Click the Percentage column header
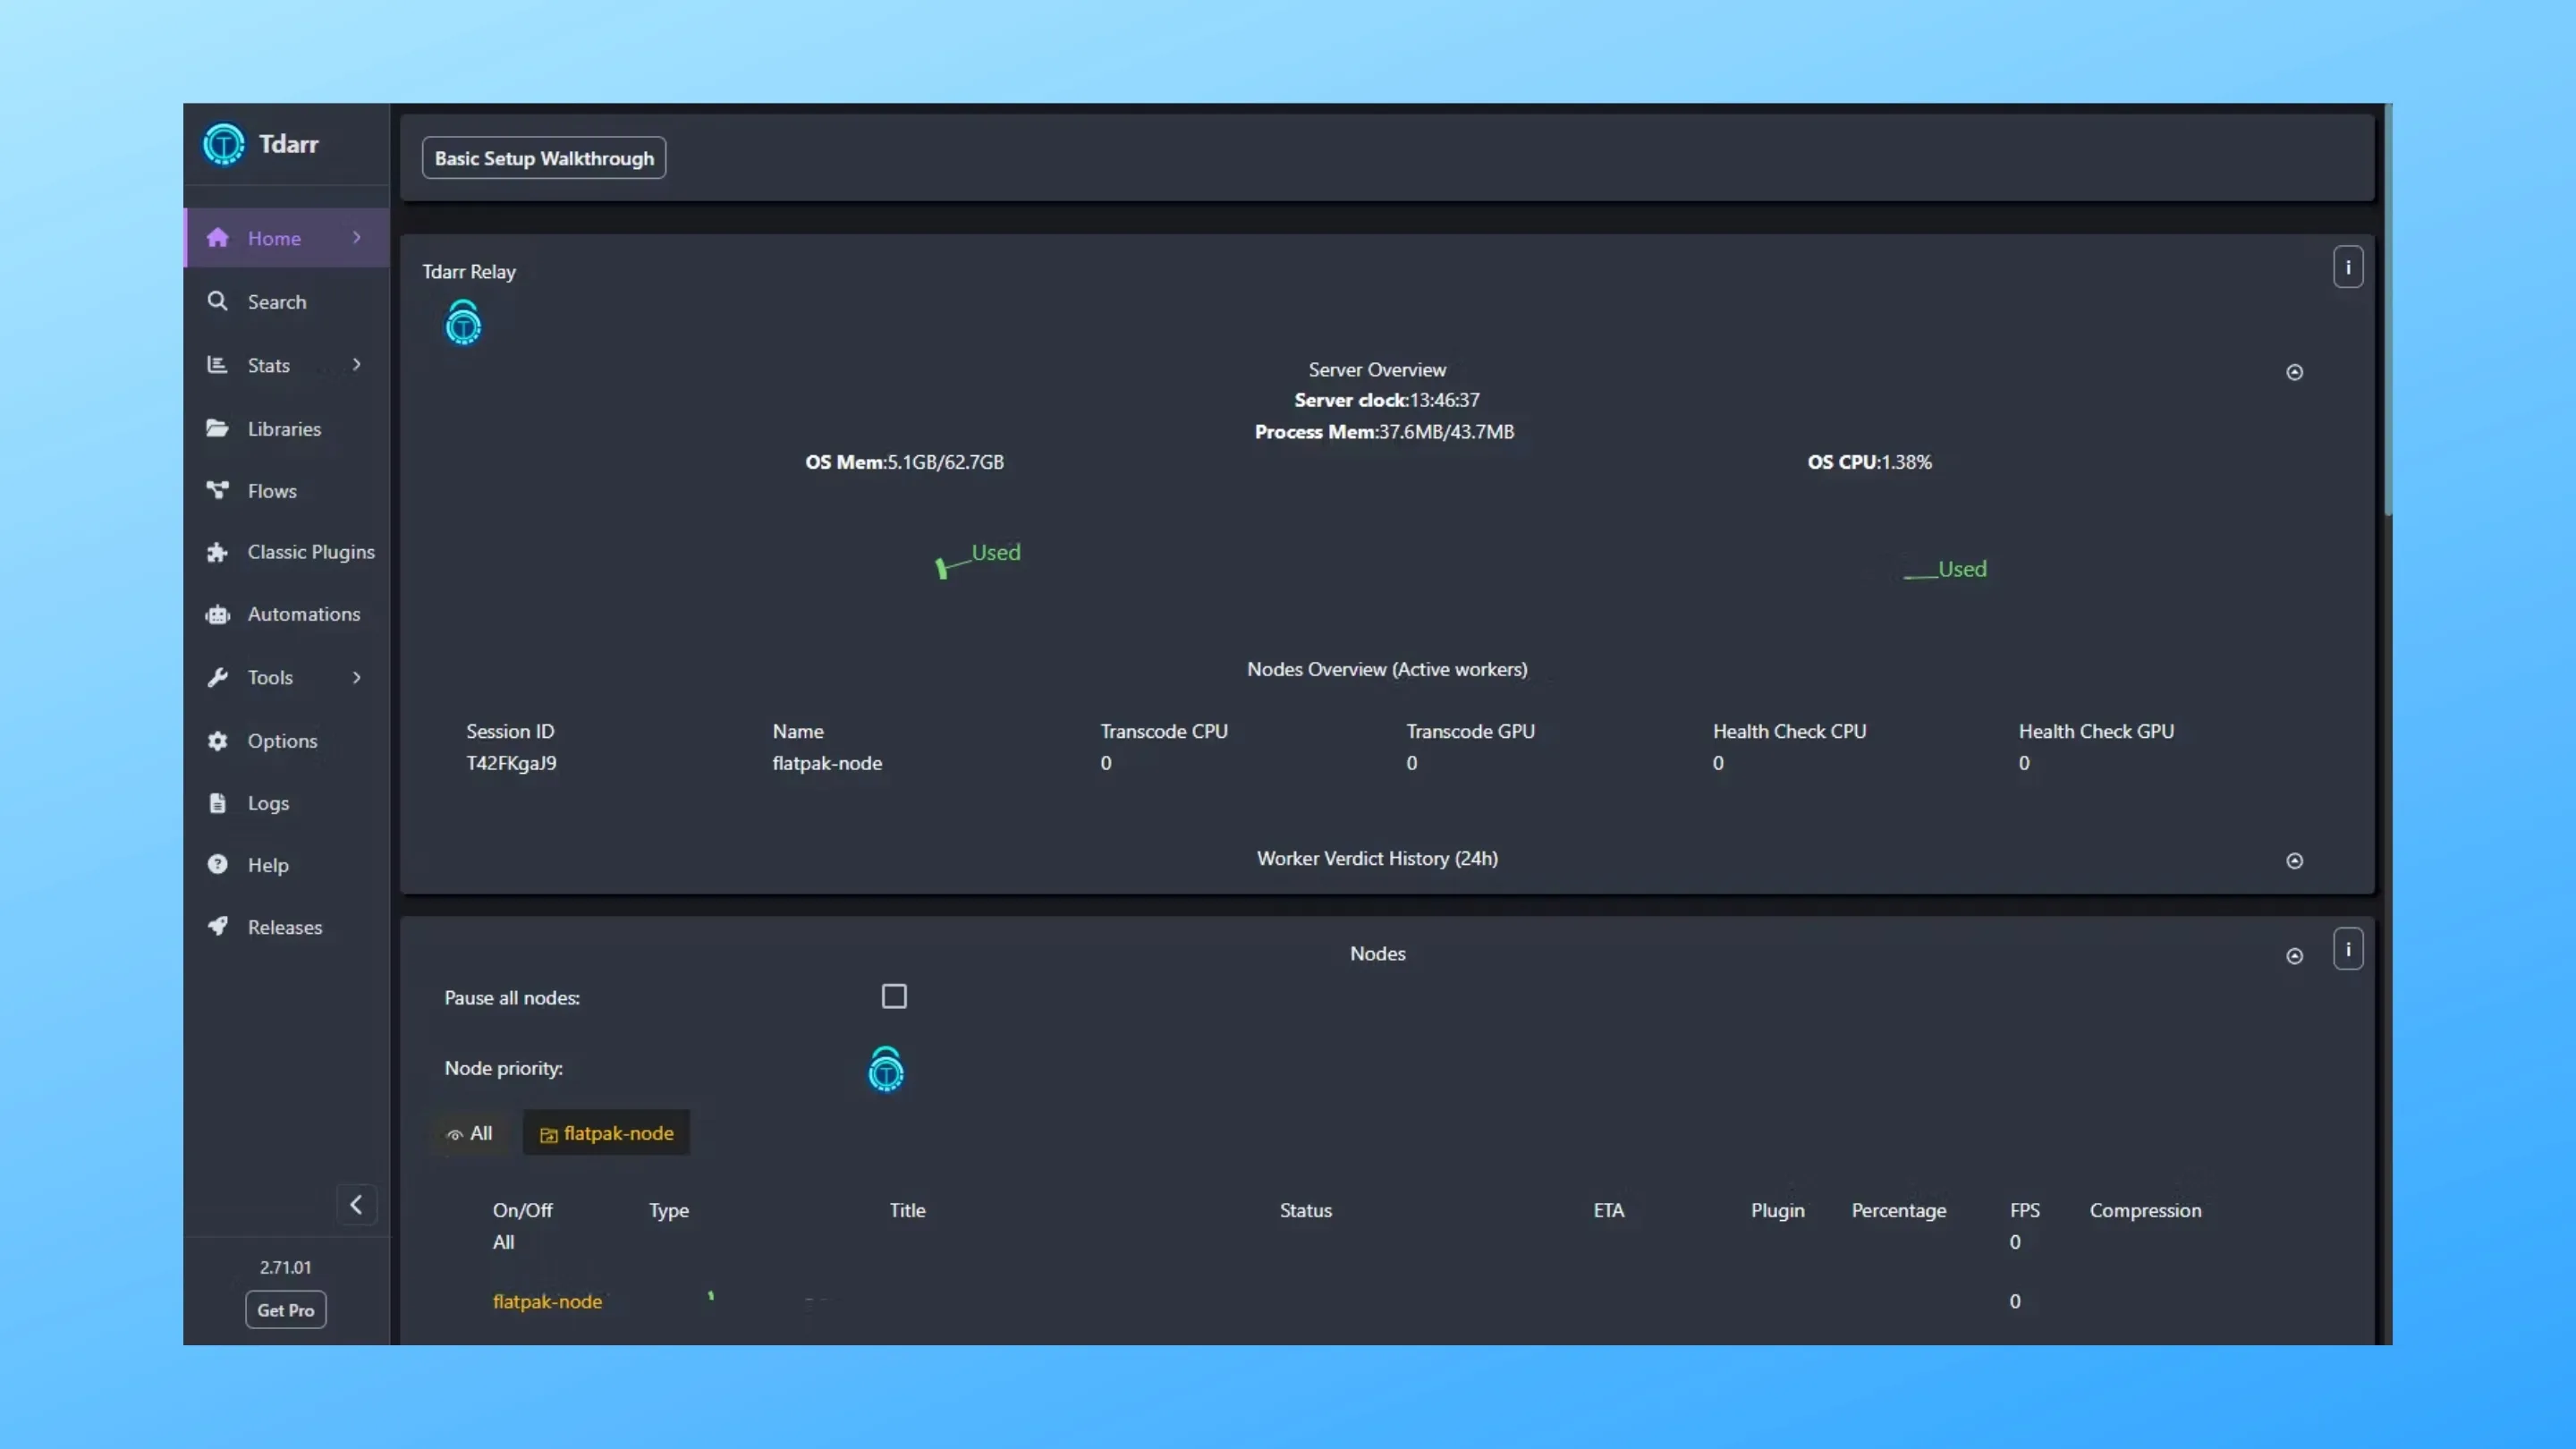 1899,1210
